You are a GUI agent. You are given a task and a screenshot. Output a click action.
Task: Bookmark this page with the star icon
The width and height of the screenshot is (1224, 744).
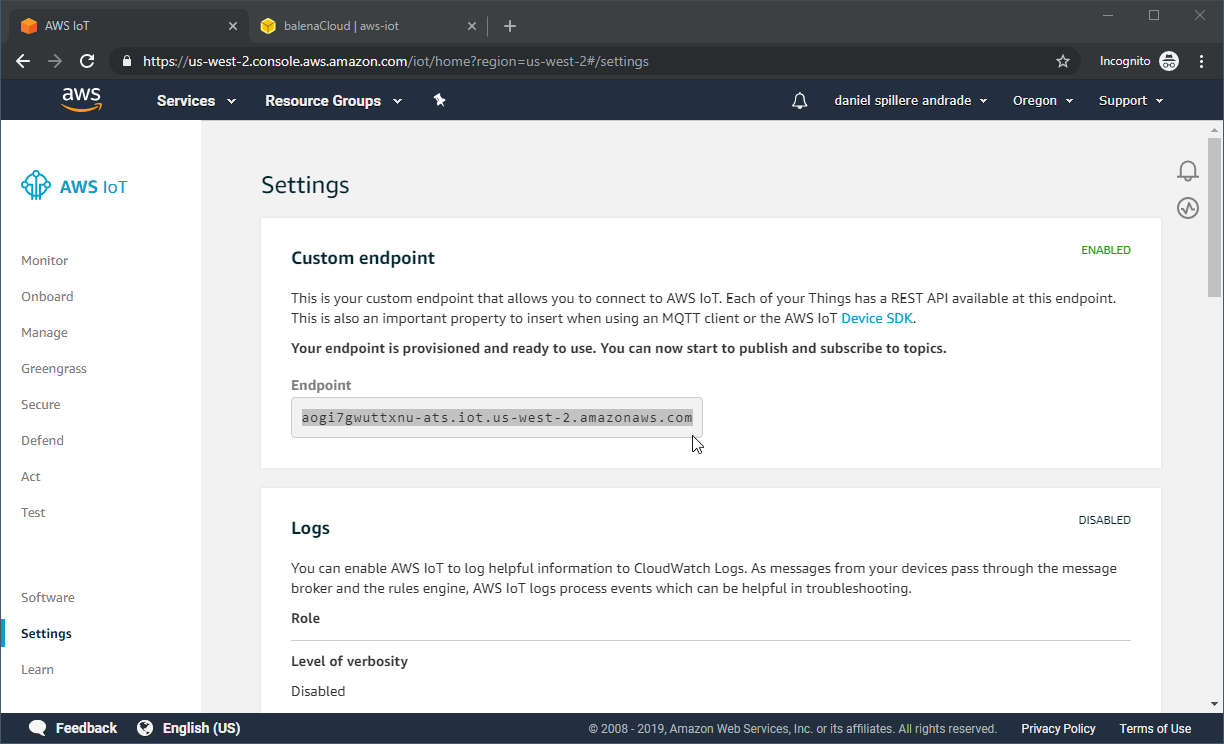(1062, 61)
